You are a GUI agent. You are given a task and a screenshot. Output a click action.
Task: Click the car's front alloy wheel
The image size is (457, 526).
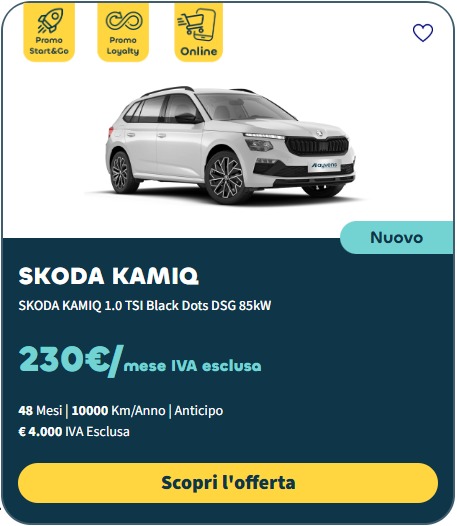click(225, 178)
